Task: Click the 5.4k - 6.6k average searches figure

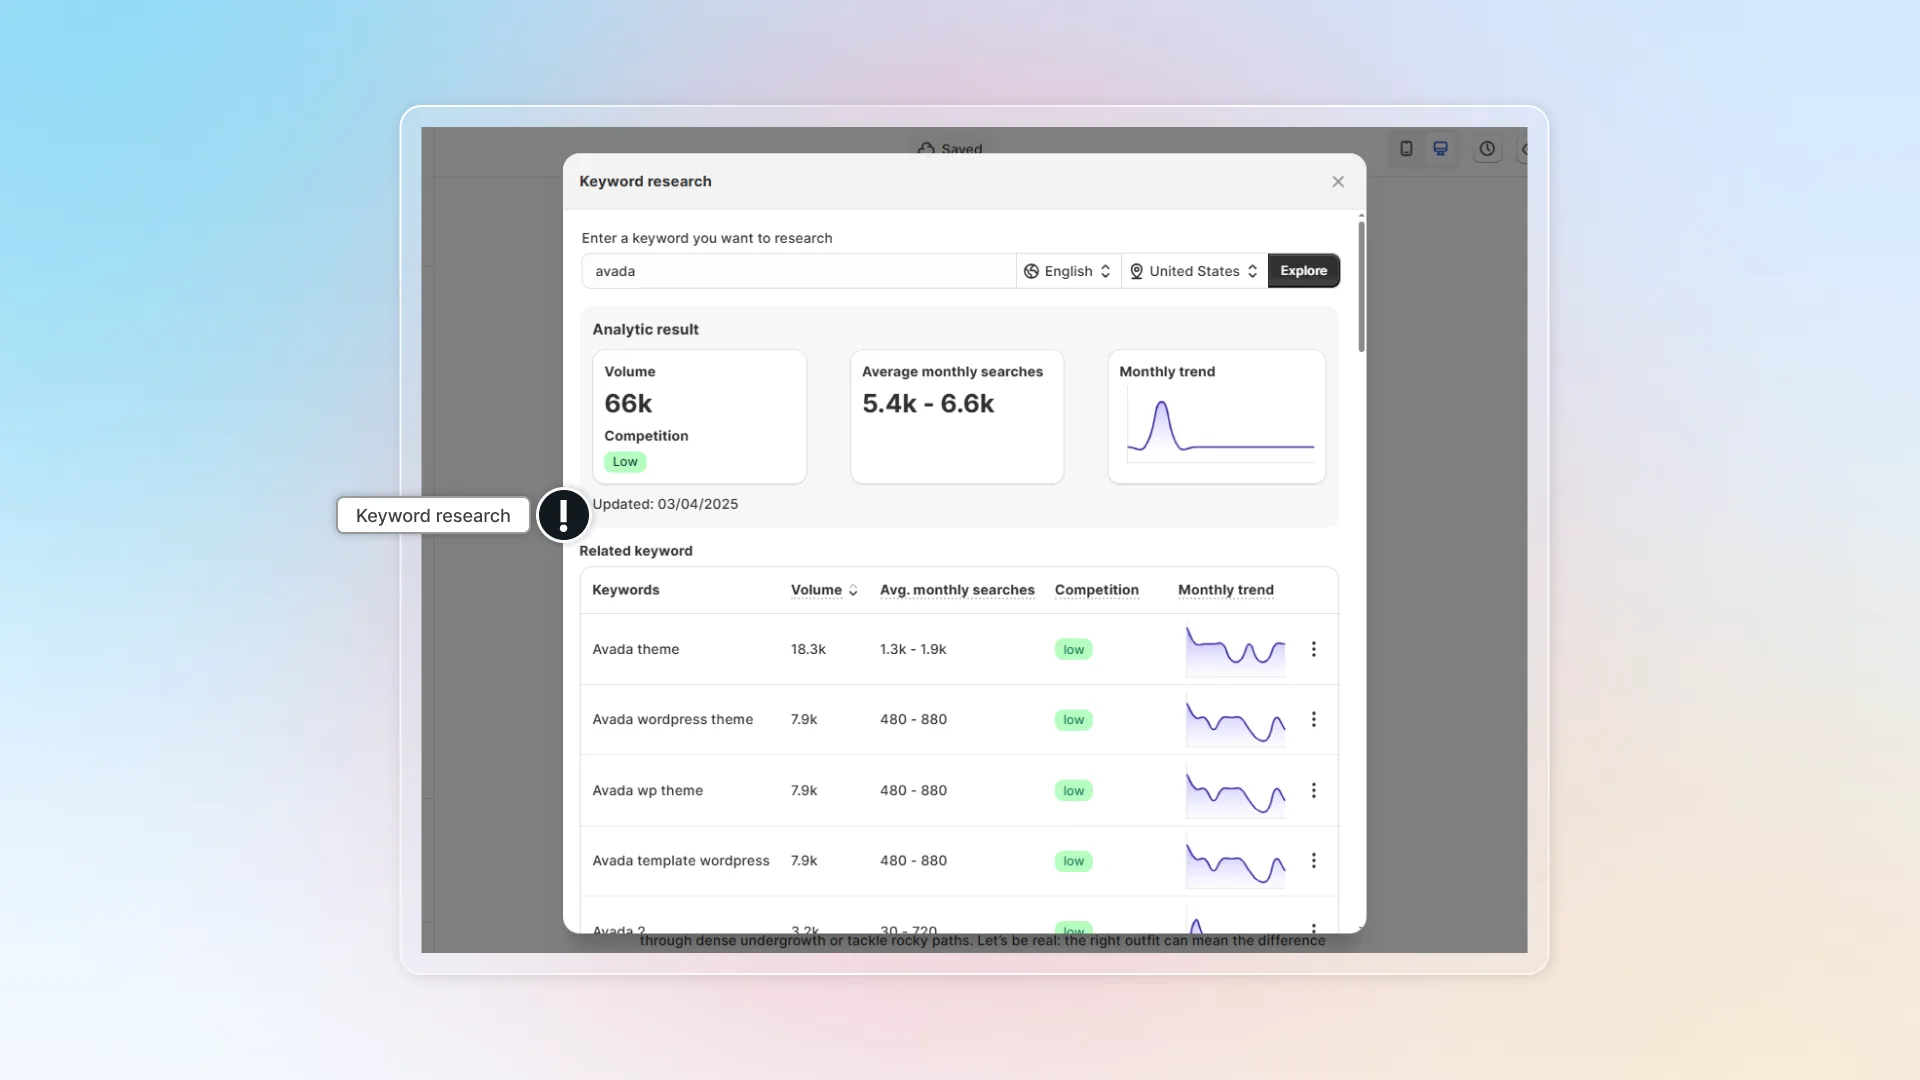Action: (928, 404)
